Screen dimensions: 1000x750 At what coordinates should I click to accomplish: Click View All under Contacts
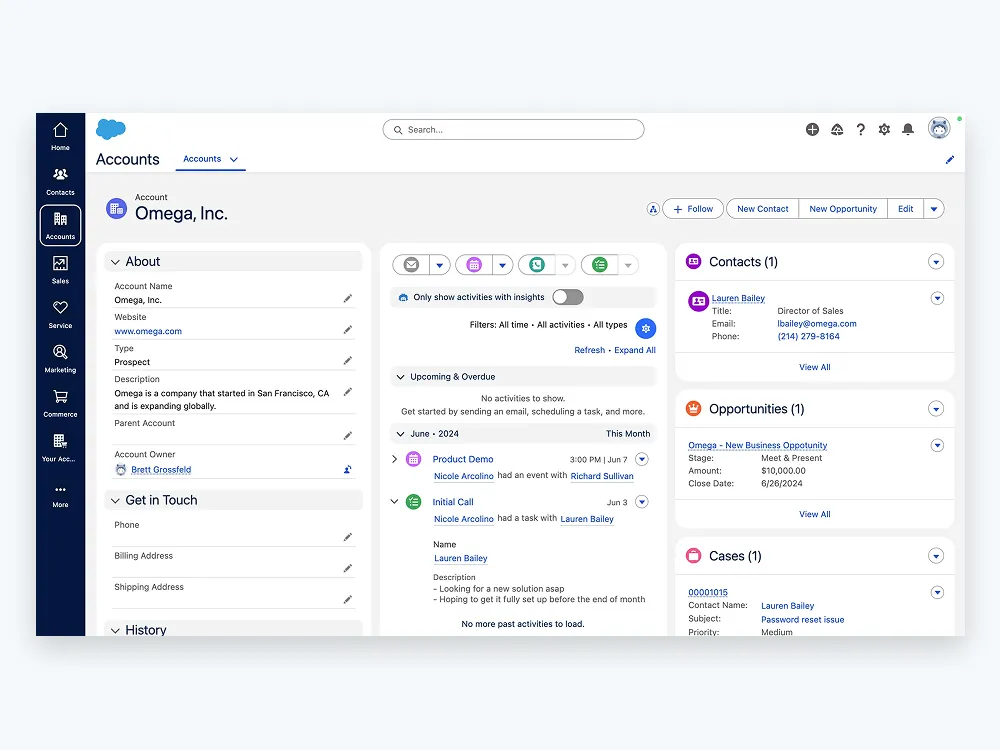814,367
